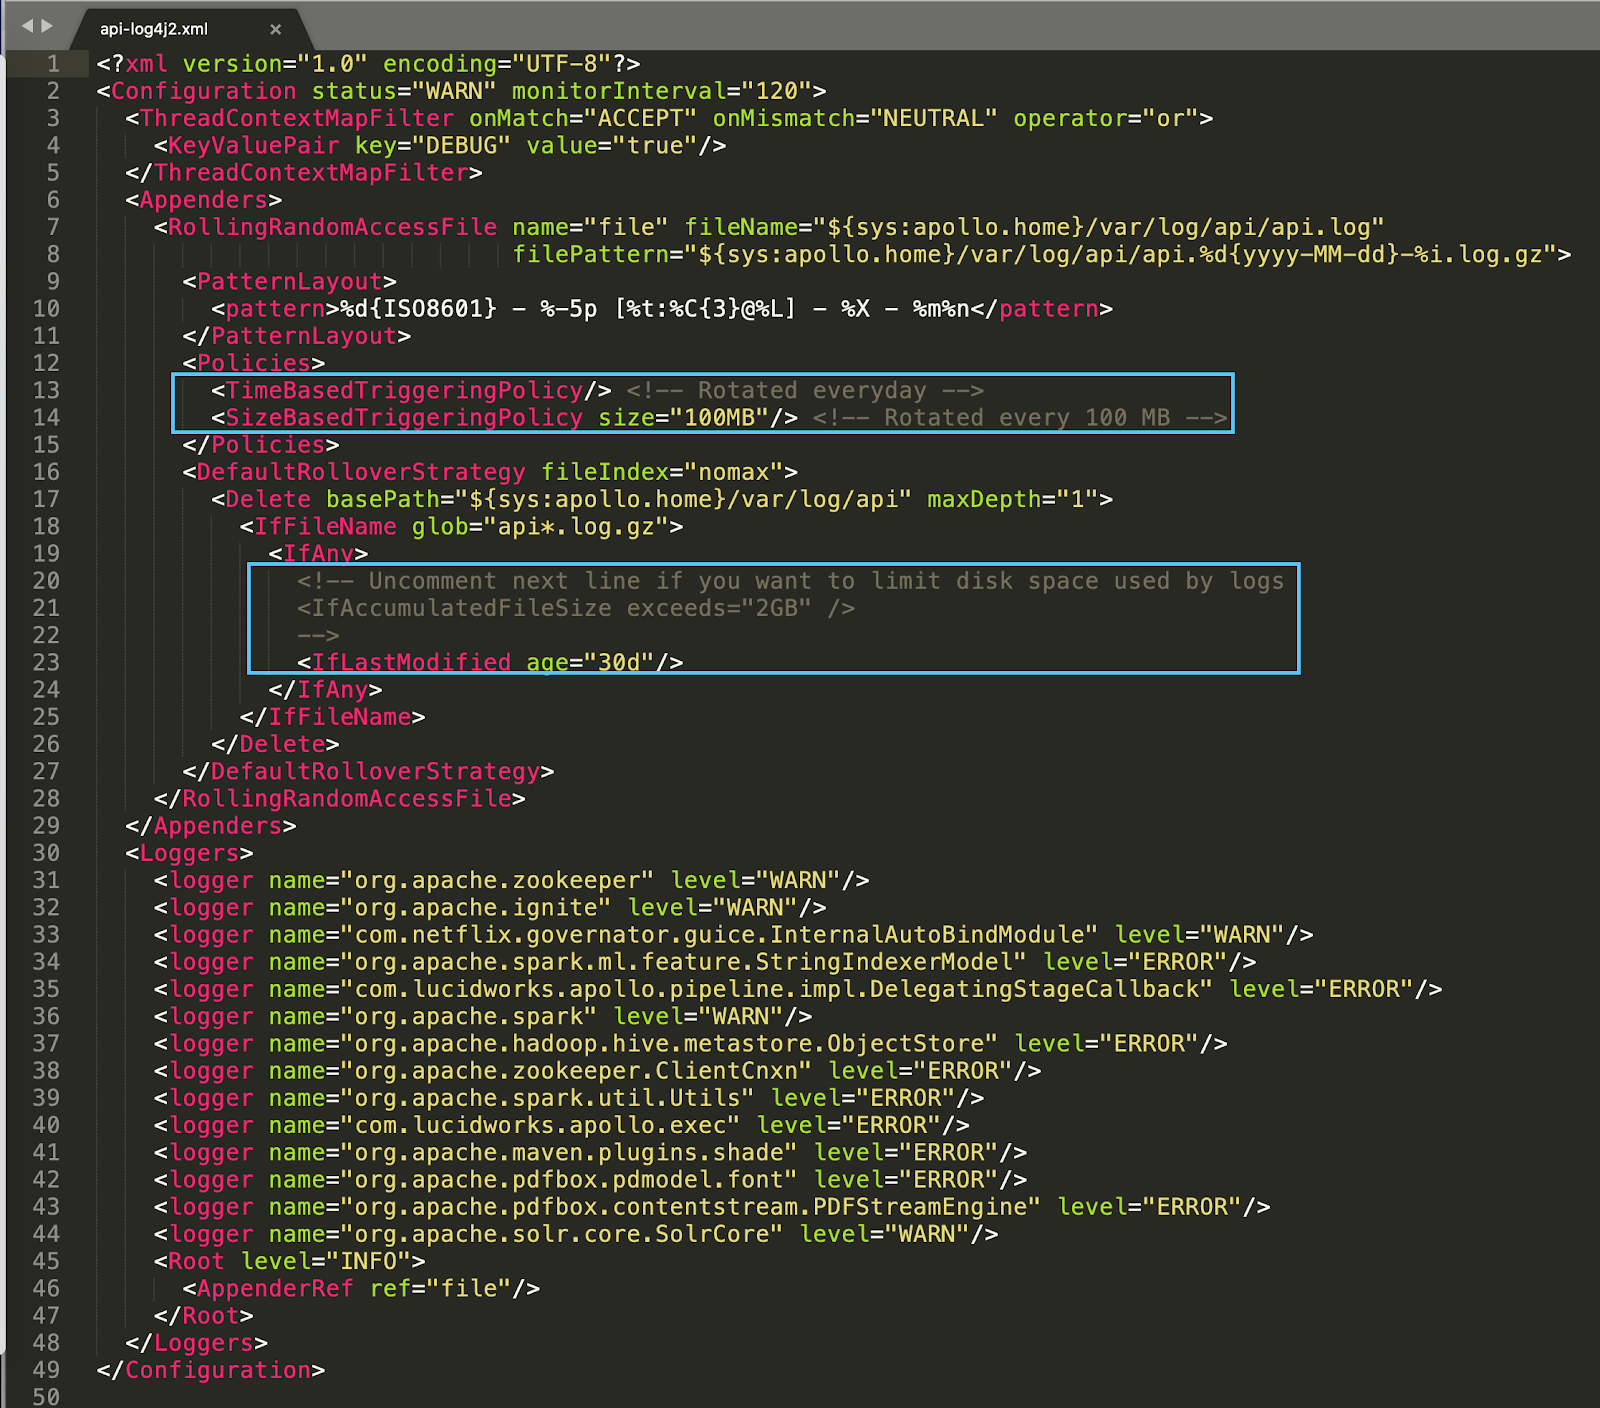Click logger hive.metastore.ObjectStore line

(691, 1043)
